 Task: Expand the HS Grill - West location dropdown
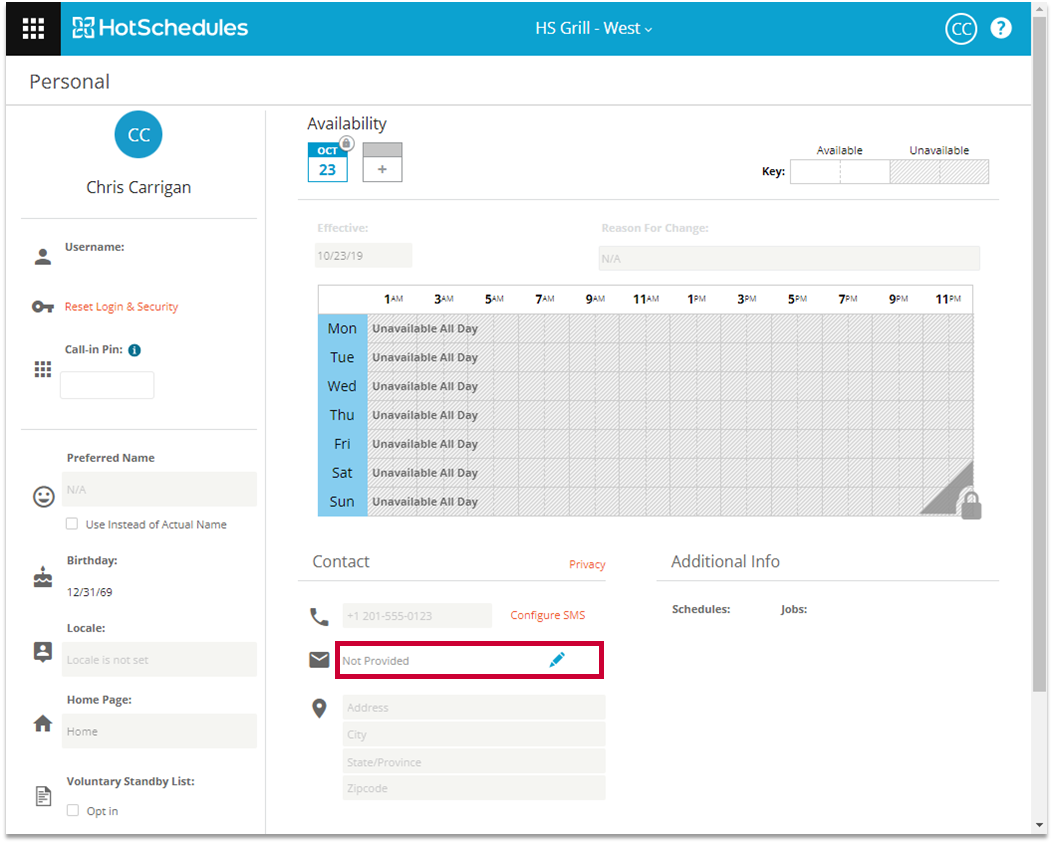[593, 28]
